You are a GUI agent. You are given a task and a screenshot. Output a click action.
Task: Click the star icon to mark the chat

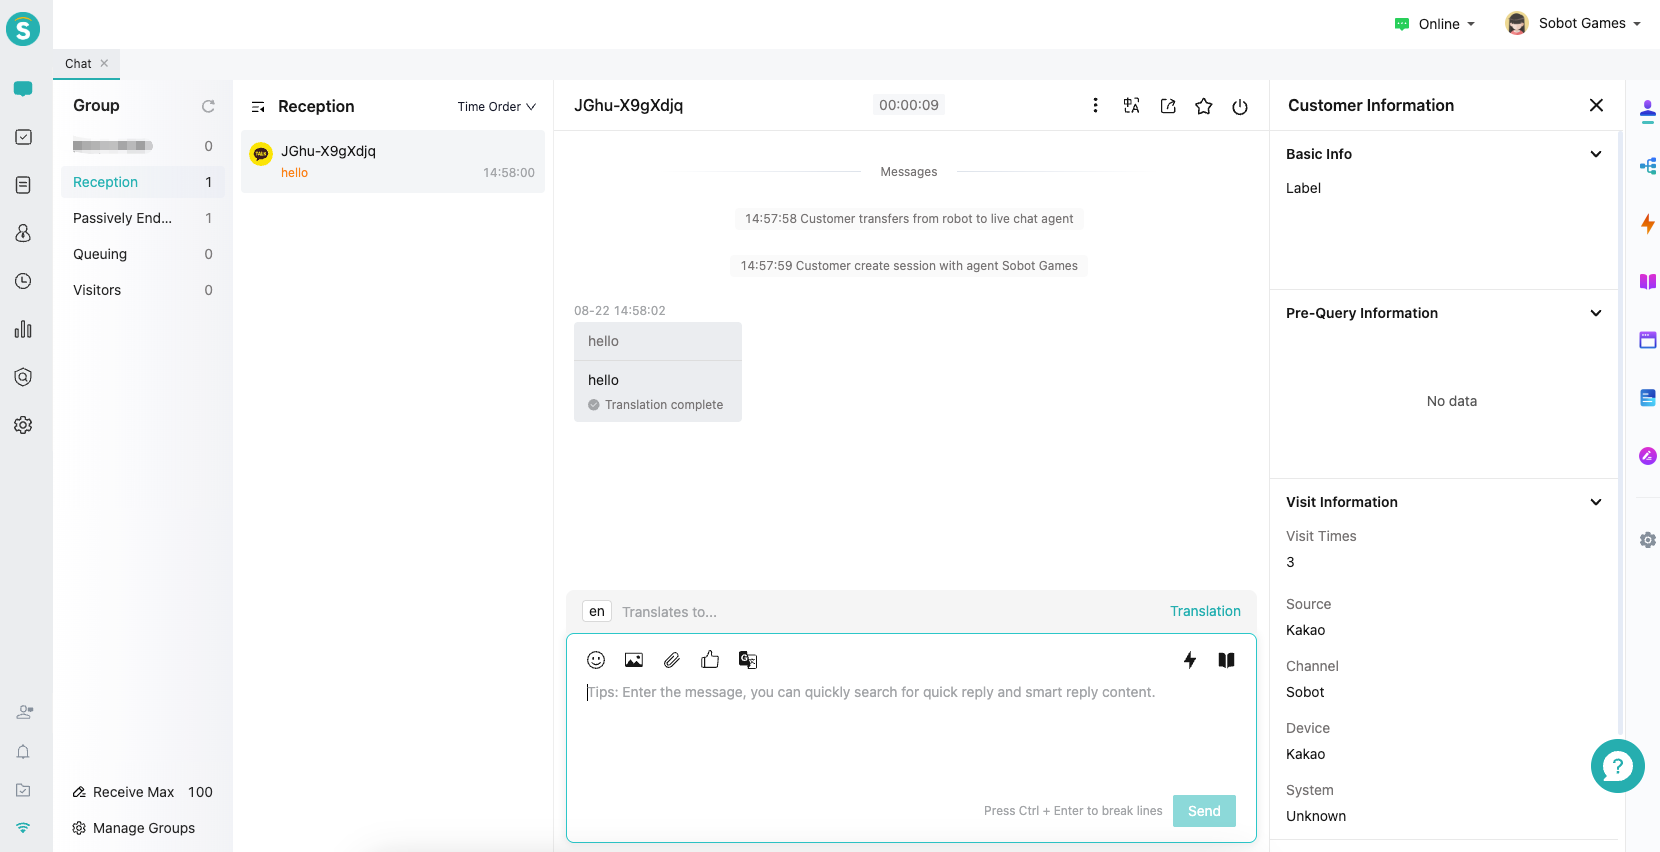(1204, 106)
